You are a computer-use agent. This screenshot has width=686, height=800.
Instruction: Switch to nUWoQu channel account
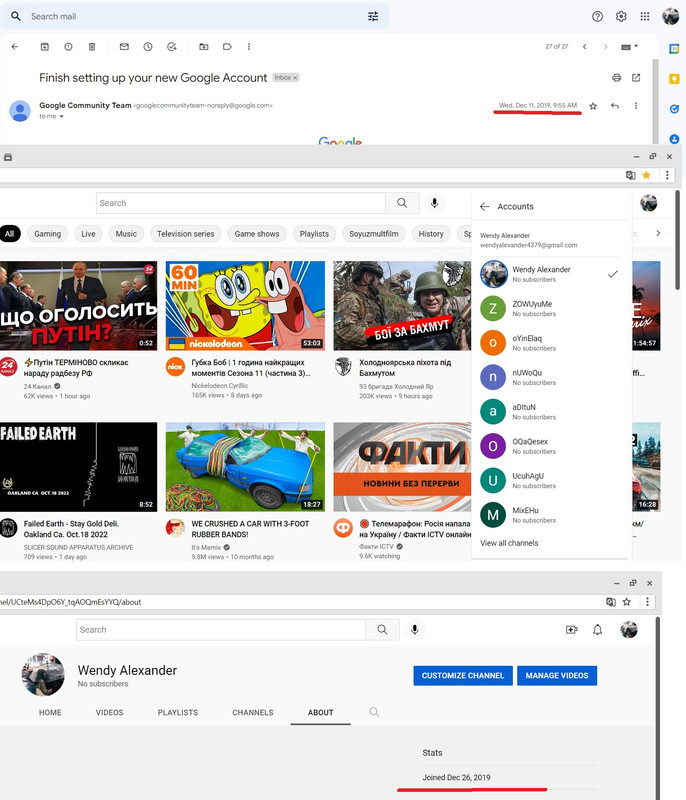point(551,377)
